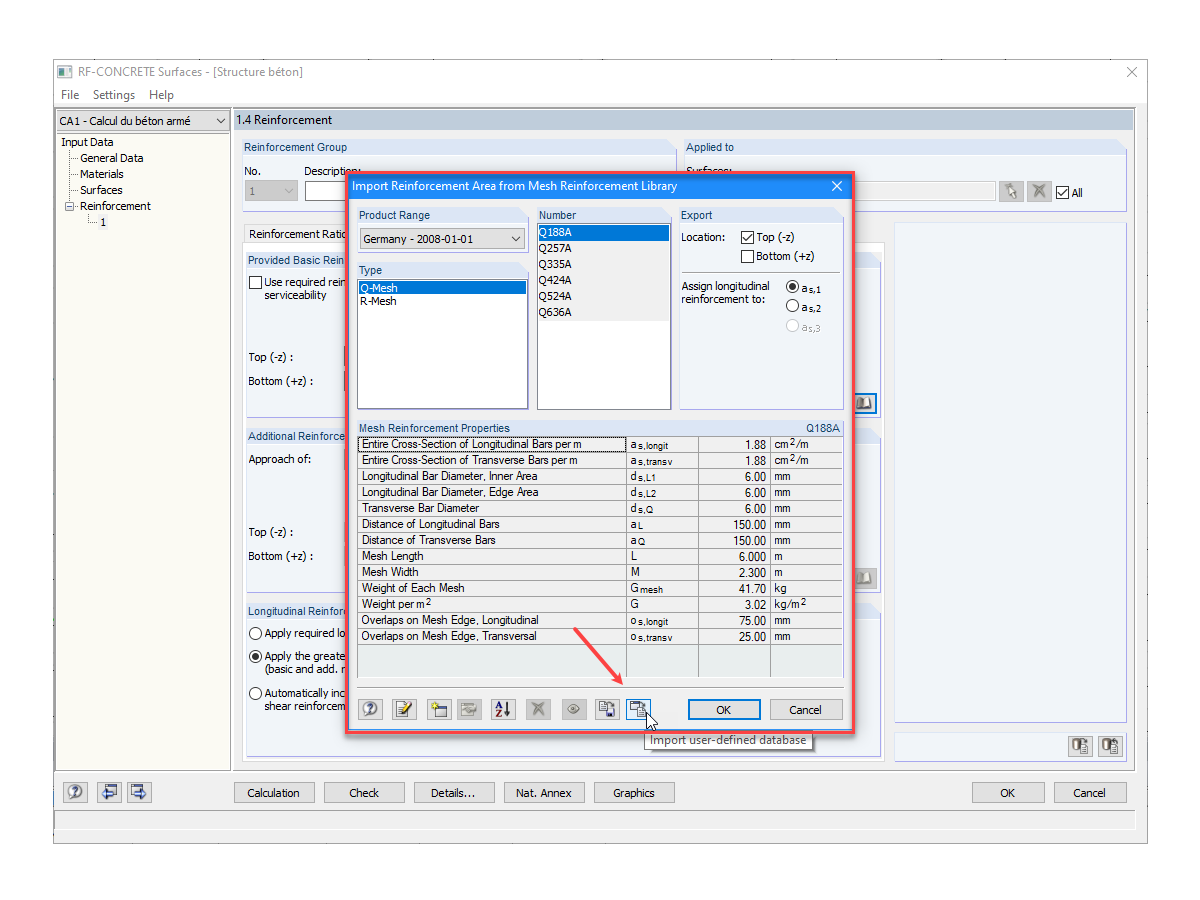This screenshot has height=900, width=1200.
Task: Click the delete surfaces X icon beside All
Action: tap(1040, 192)
